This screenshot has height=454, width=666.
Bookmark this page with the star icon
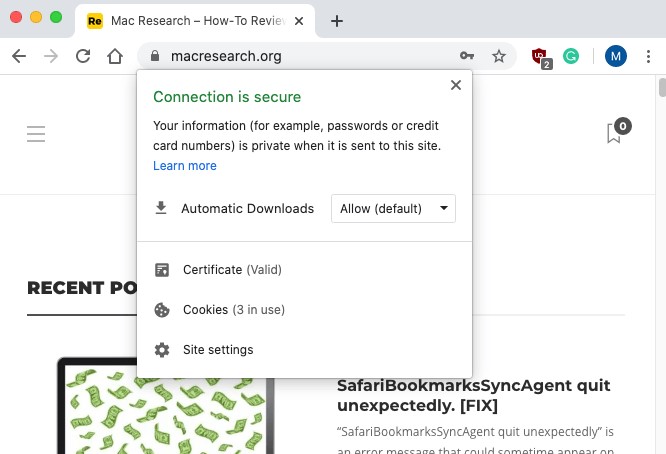[499, 56]
